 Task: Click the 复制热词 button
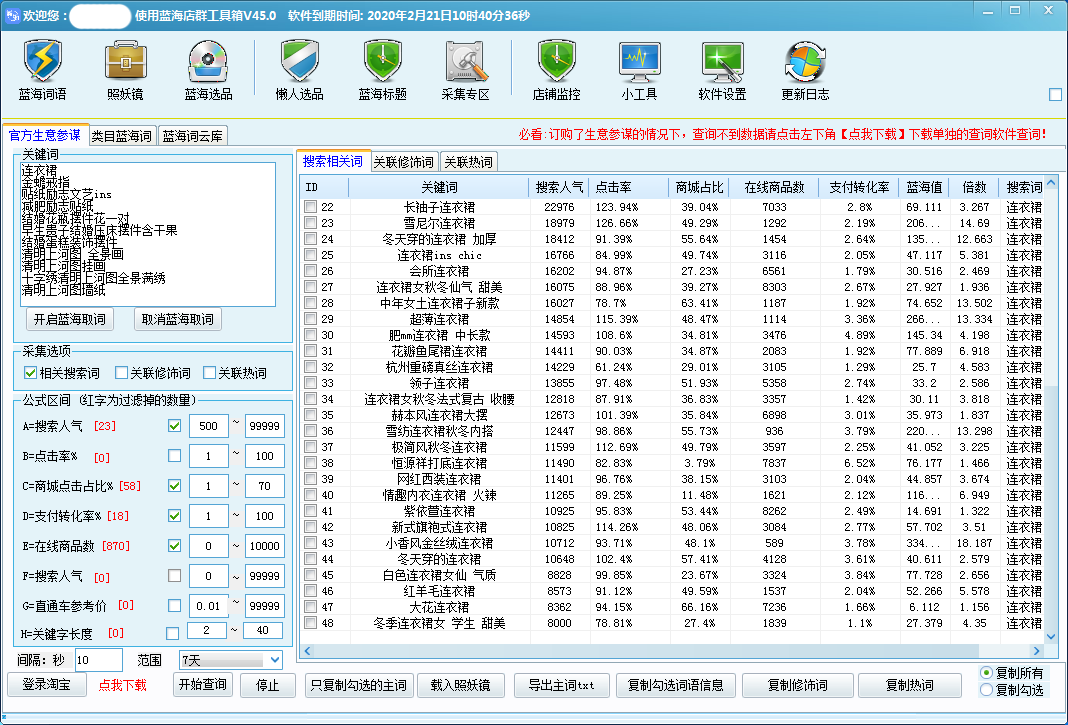909,685
